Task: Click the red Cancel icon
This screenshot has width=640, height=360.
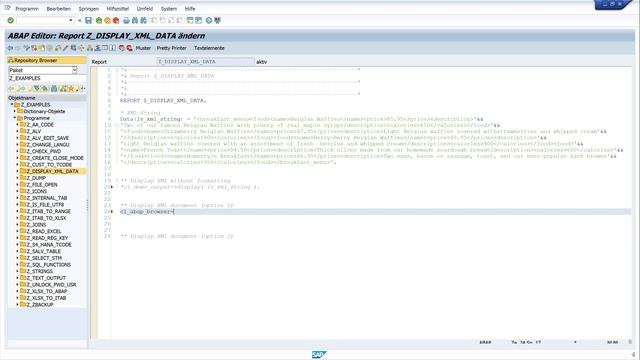Action: click(x=116, y=20)
